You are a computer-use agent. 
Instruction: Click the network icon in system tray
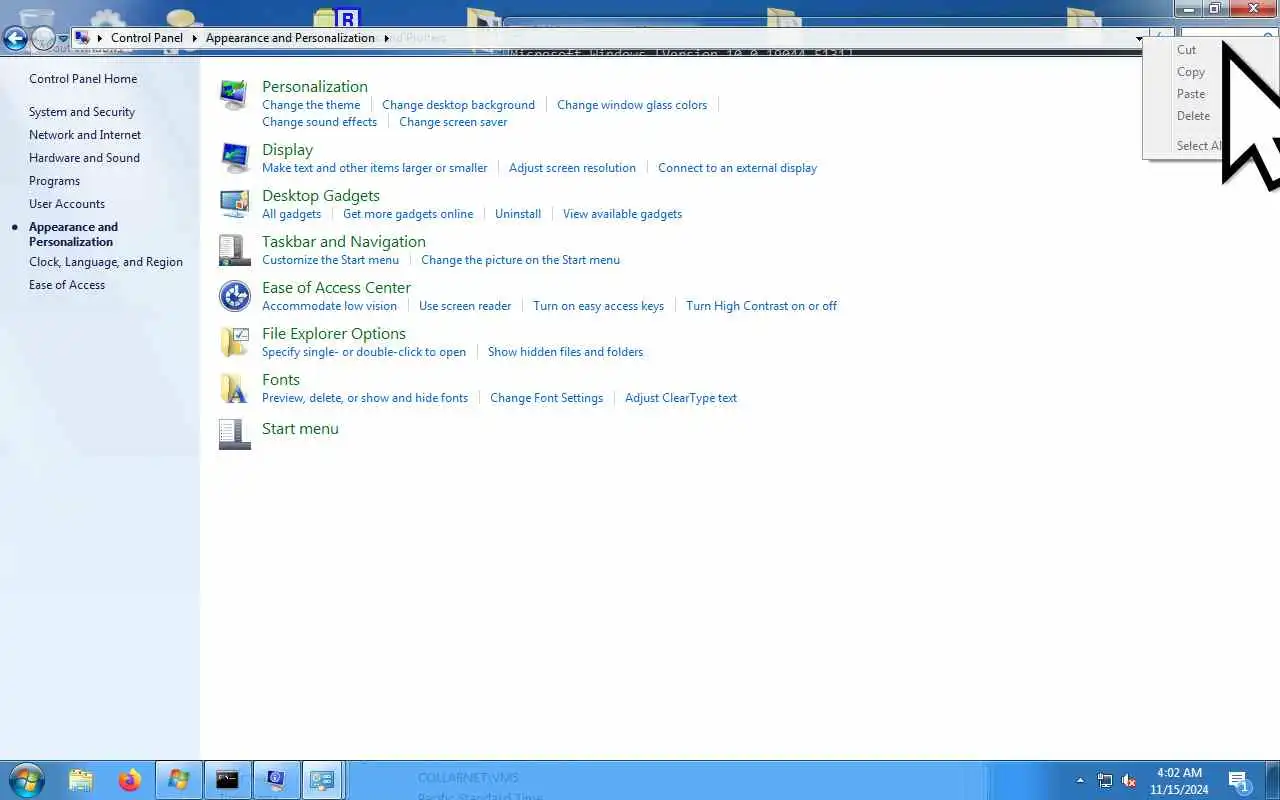[1105, 781]
